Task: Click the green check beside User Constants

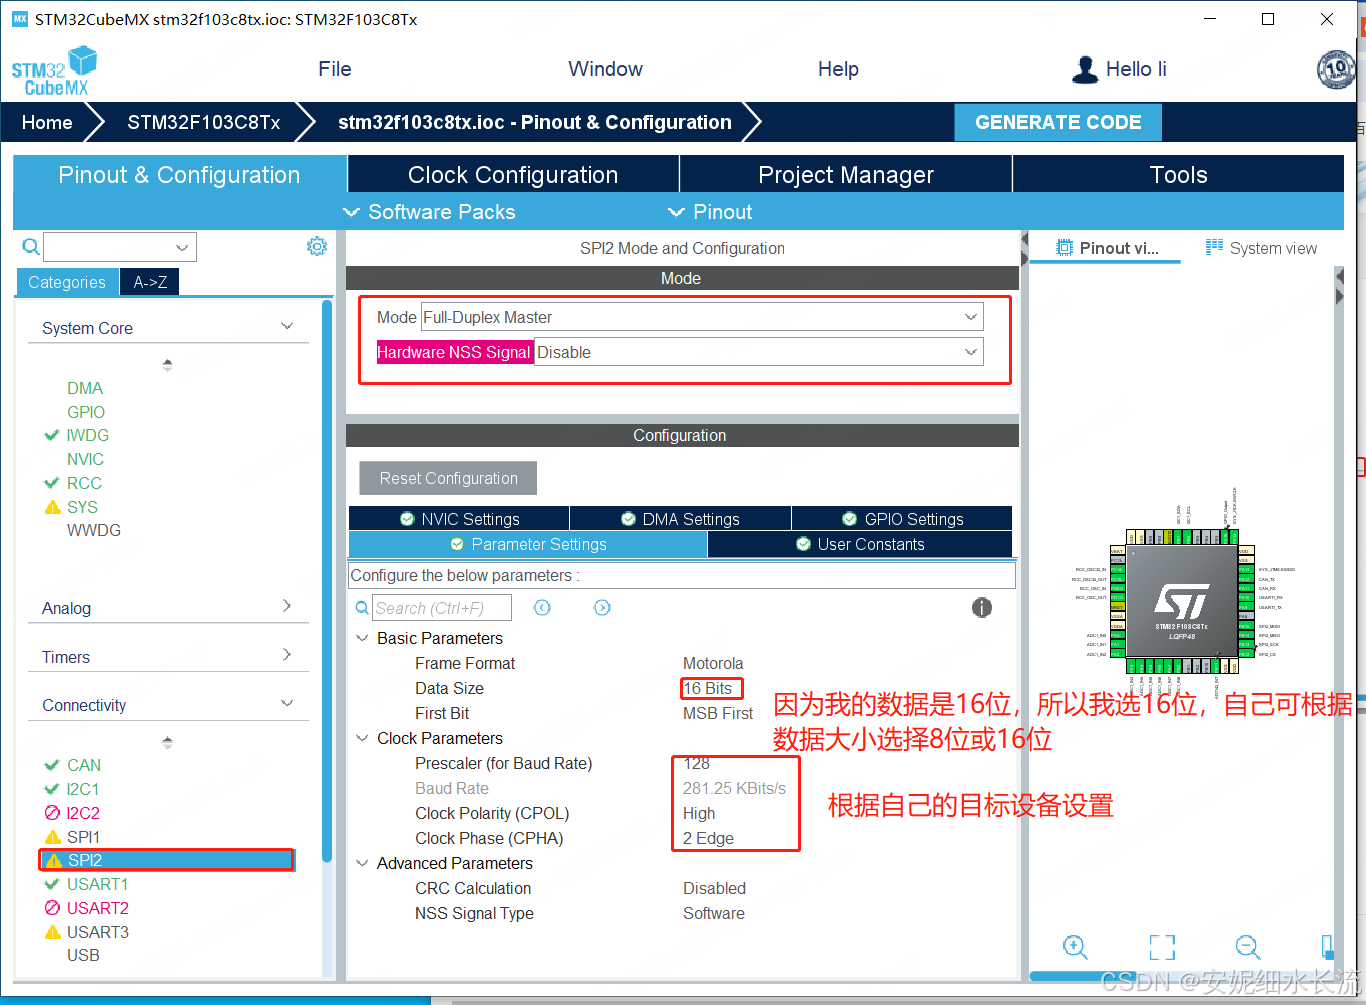Action: (x=803, y=544)
